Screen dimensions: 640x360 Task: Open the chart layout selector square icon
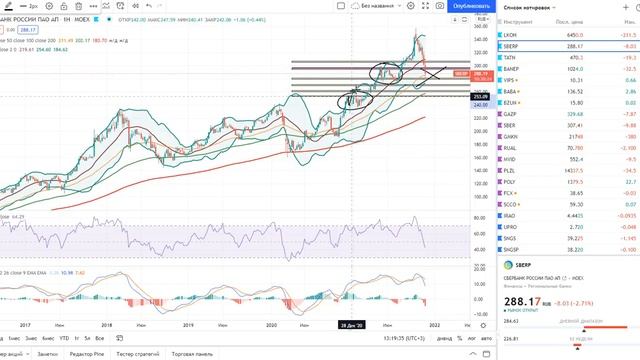pyautogui.click(x=341, y=6)
